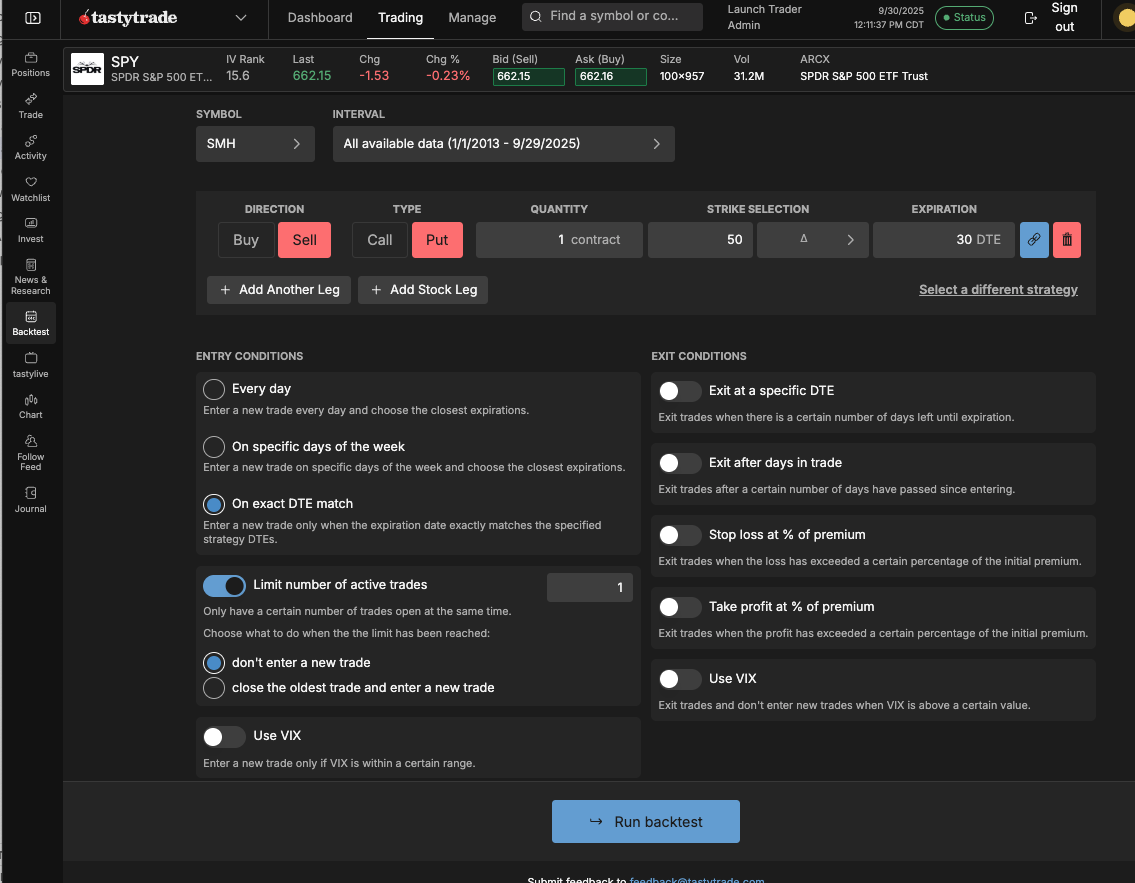This screenshot has width=1135, height=883.
Task: Click Select a different strategy link
Action: pos(998,290)
